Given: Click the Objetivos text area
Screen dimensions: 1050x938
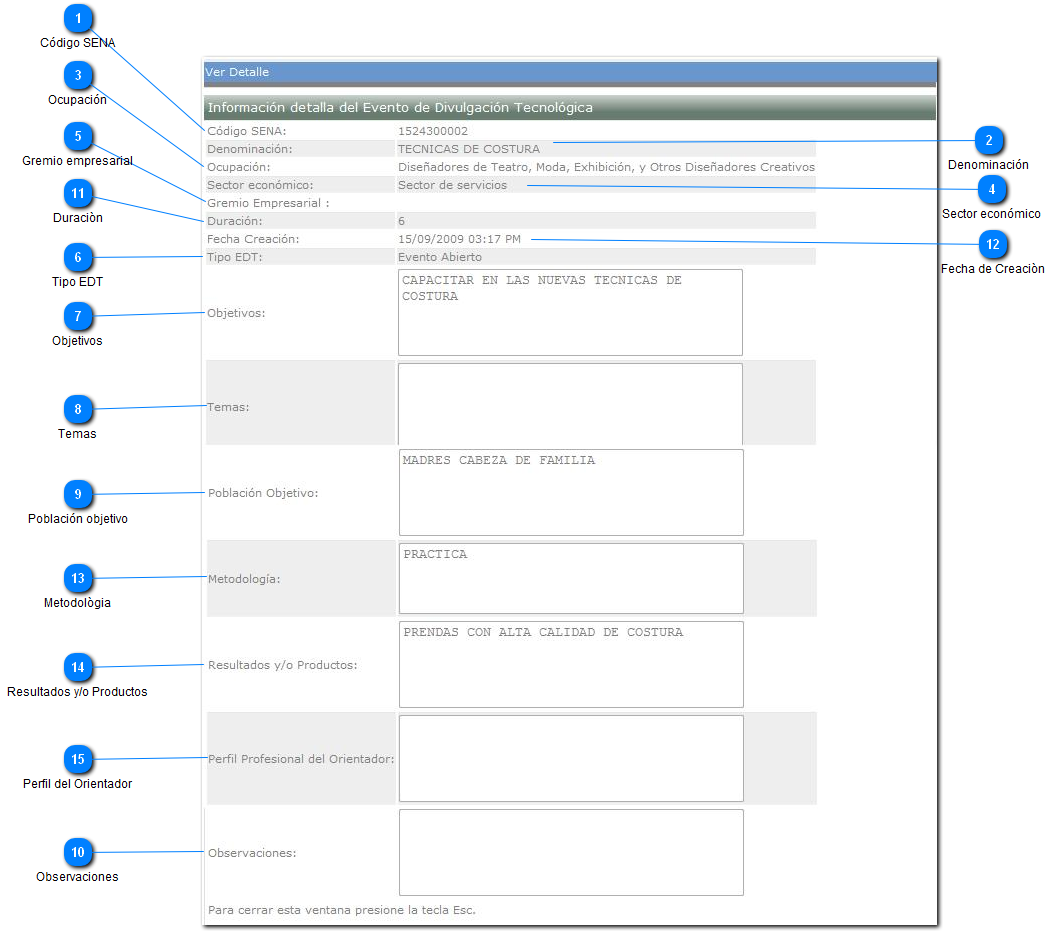Looking at the screenshot, I should tap(570, 312).
